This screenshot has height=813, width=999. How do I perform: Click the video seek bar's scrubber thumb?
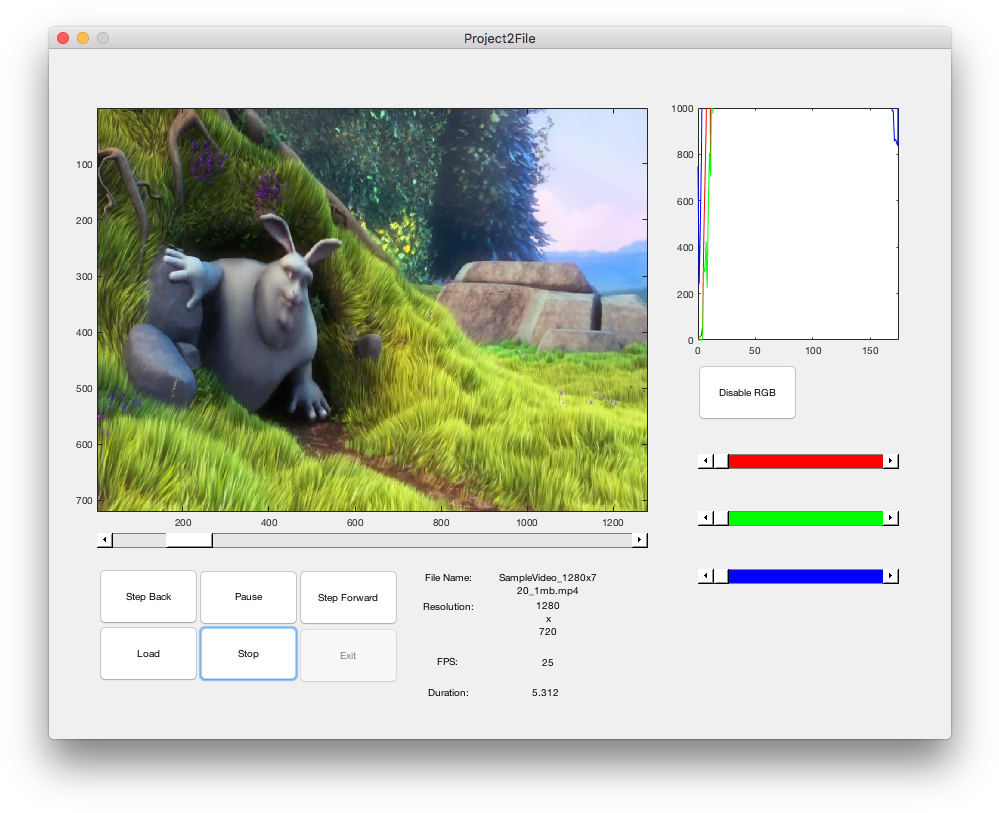tap(188, 539)
